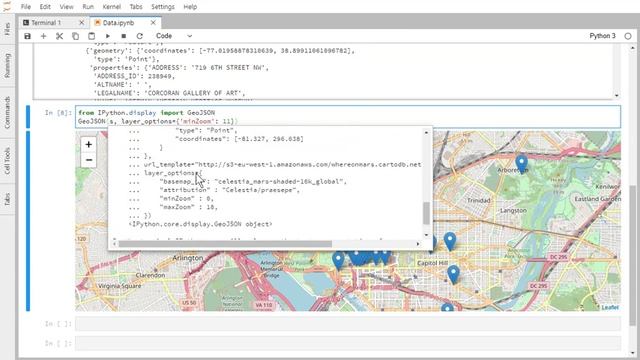640x360 pixels.
Task: Copy the selected cell using the toolbar icon
Action: point(76,36)
